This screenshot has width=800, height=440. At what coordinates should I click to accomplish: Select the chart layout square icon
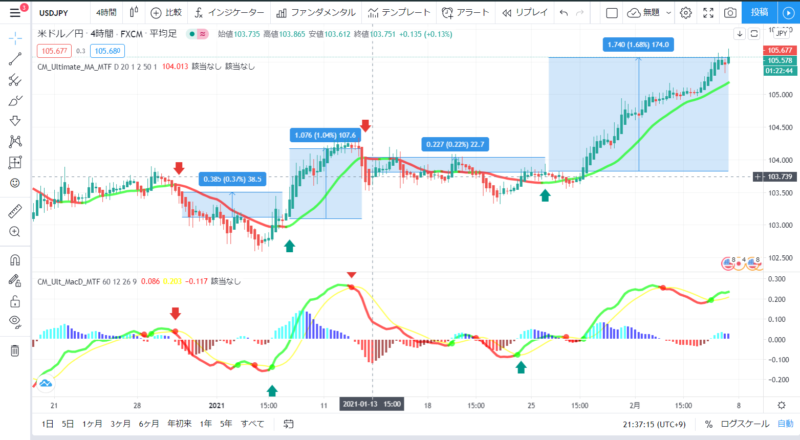612,13
